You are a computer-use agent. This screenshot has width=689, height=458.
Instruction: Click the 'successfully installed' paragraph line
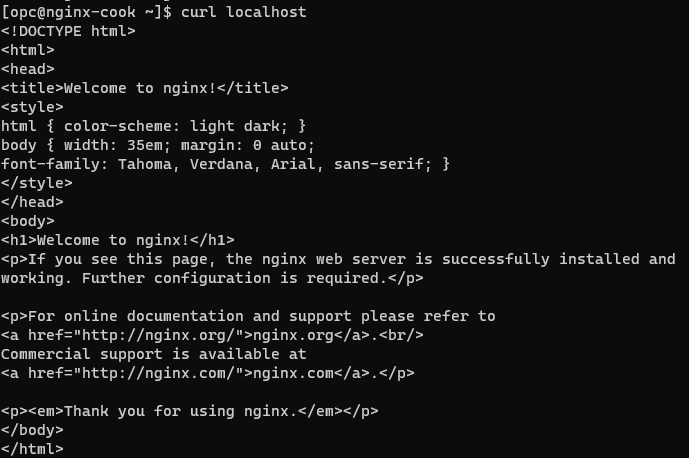pos(338,259)
